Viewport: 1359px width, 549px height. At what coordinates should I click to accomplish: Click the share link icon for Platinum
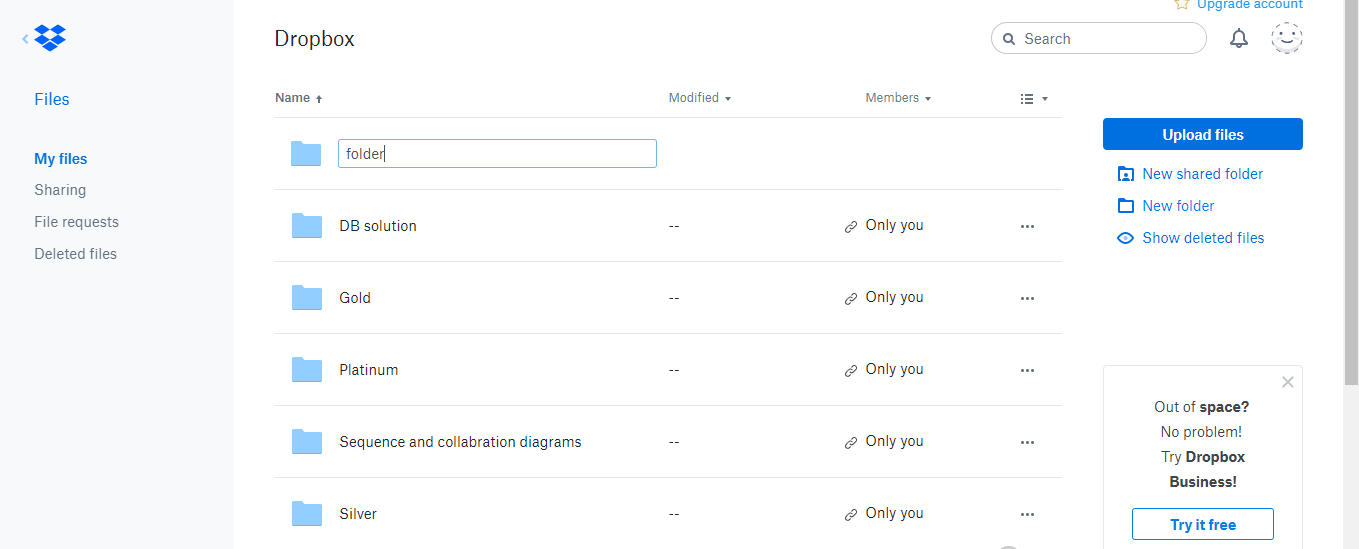click(x=851, y=371)
